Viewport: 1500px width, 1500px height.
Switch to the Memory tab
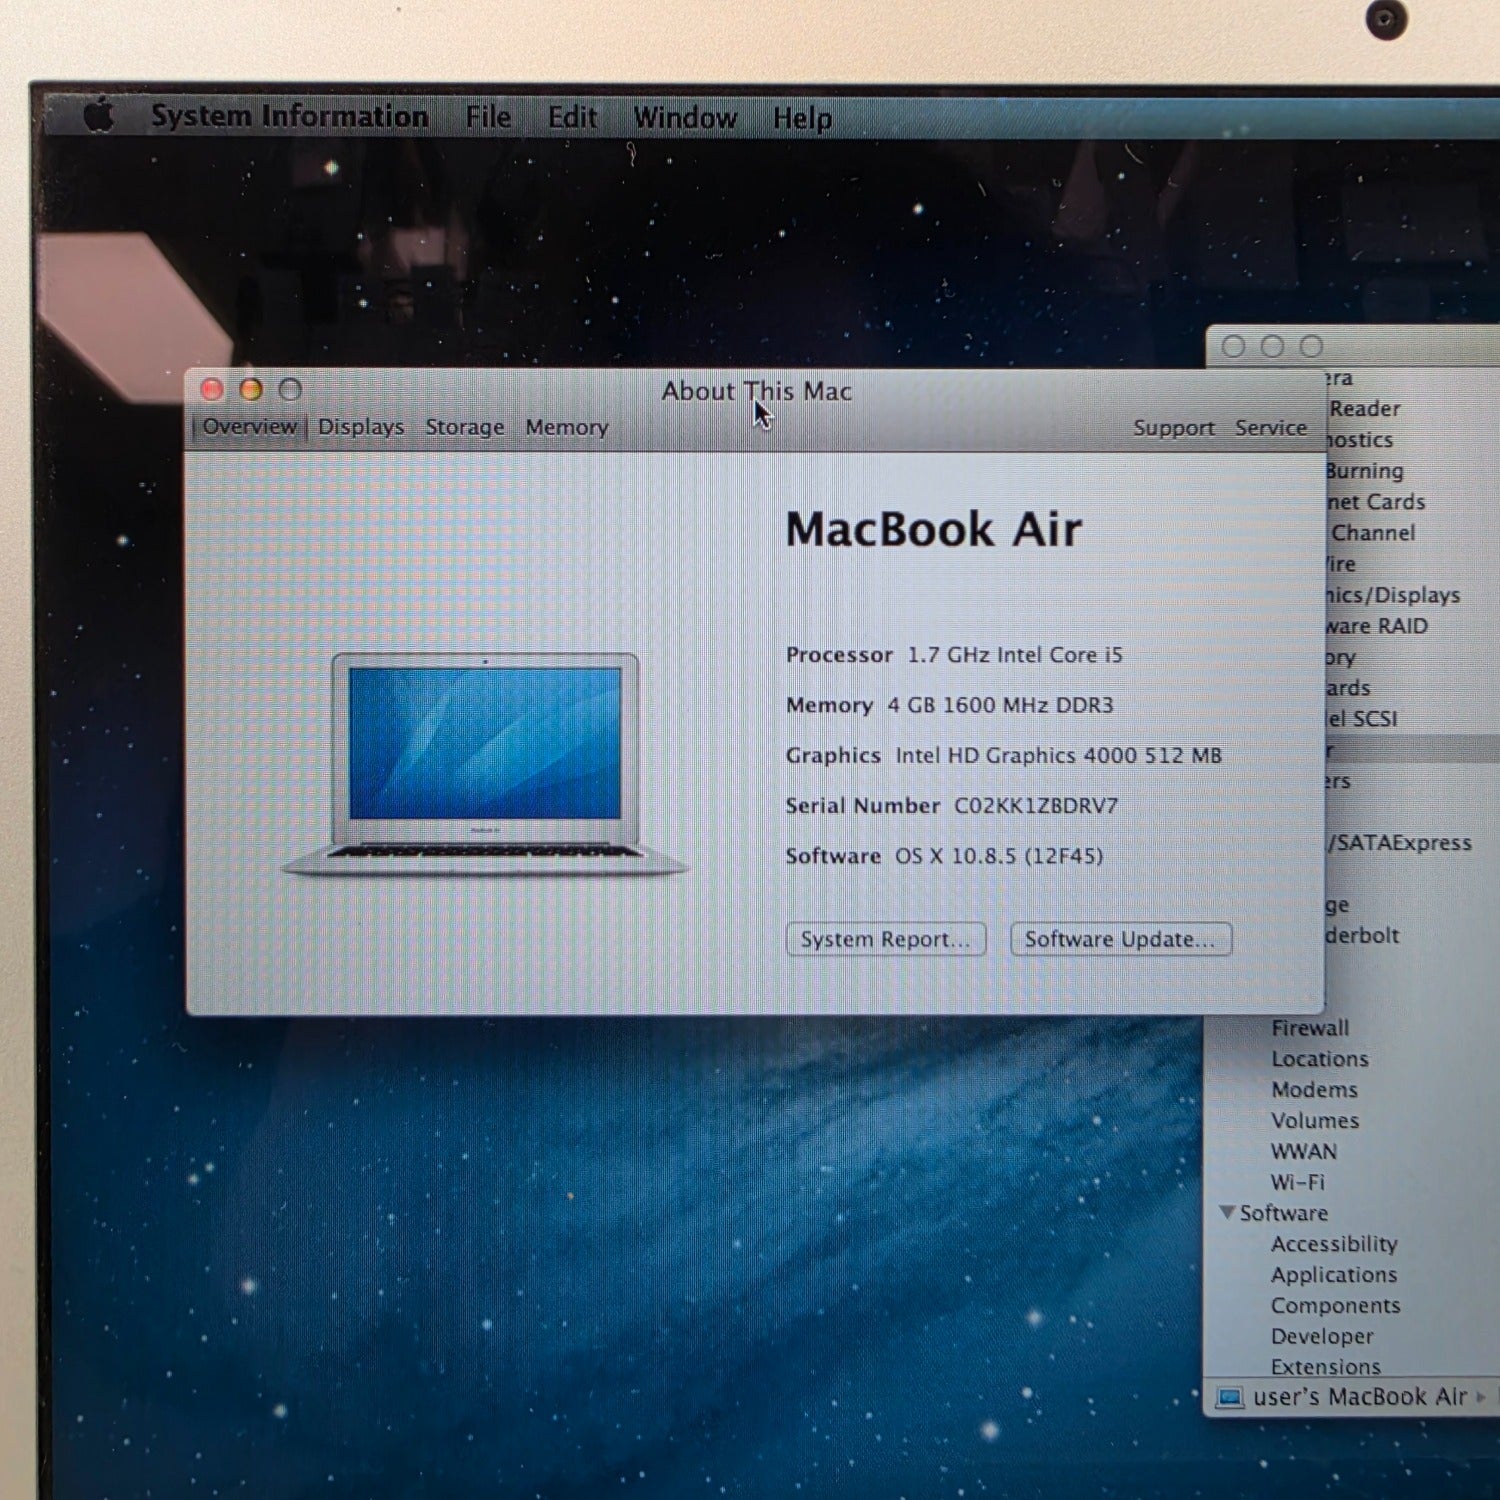pos(567,427)
